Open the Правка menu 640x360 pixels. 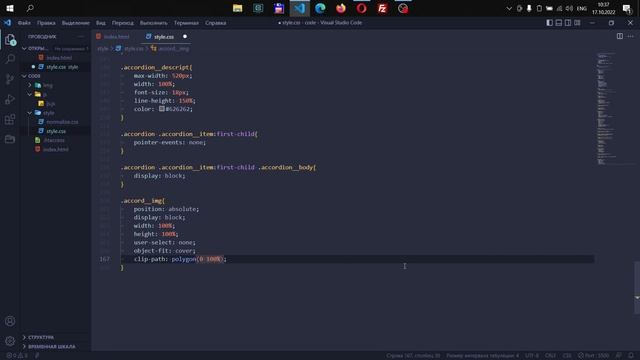click(46, 23)
